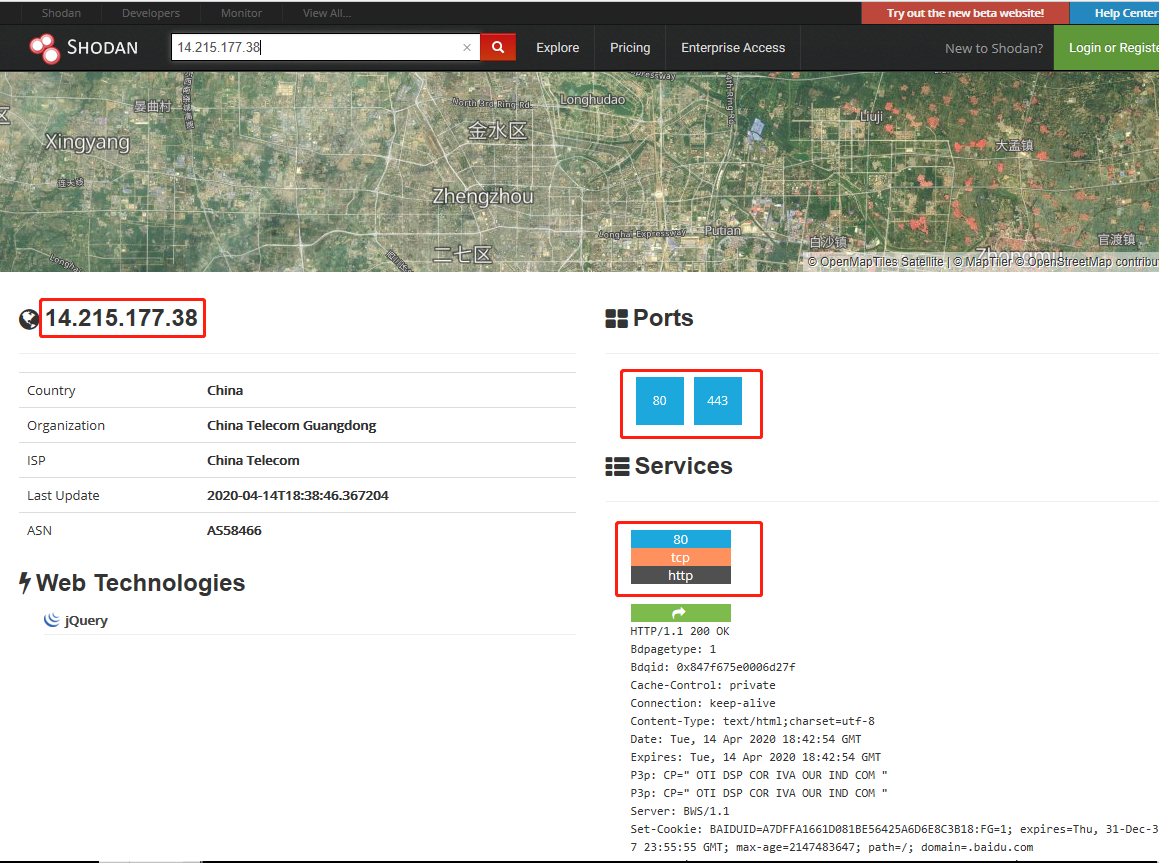The width and height of the screenshot is (1159, 863).
Task: Click the Web Technologies lightning icon
Action: click(x=25, y=583)
